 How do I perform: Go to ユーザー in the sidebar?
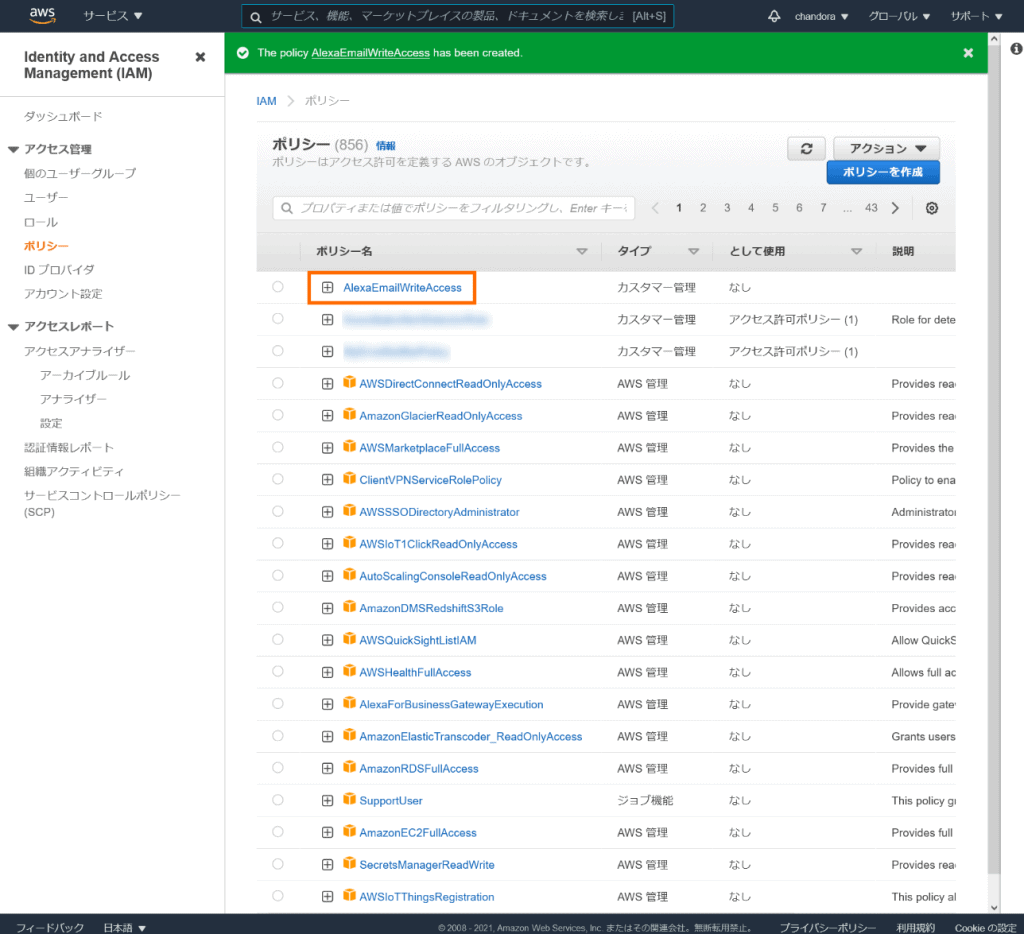tap(46, 197)
